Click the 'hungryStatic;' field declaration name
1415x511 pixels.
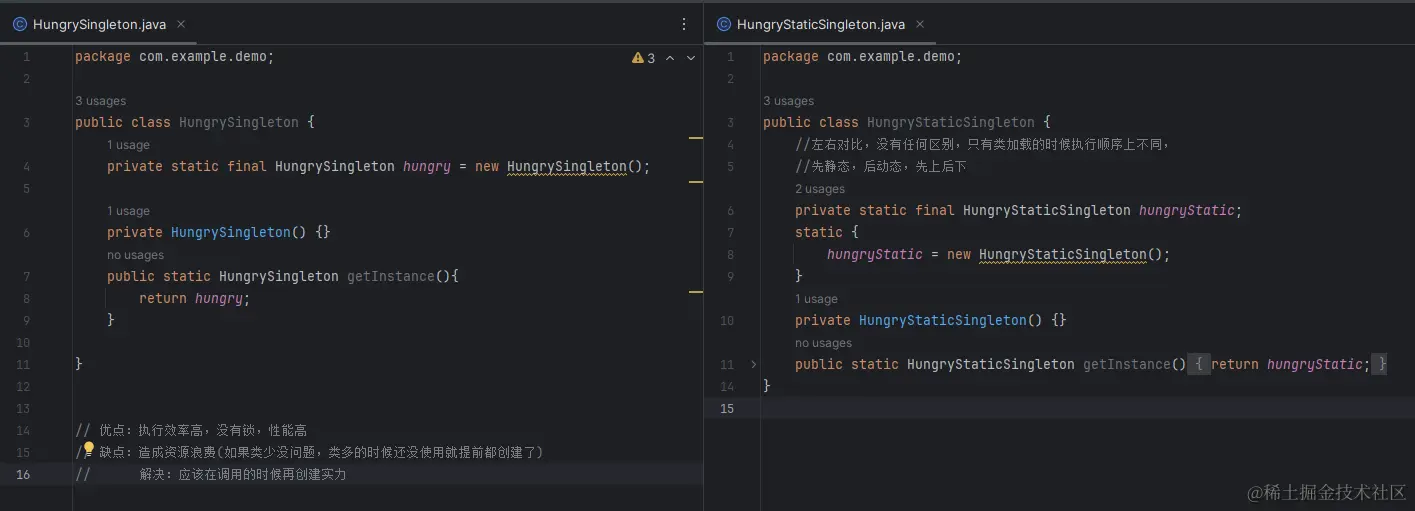click(x=1190, y=210)
